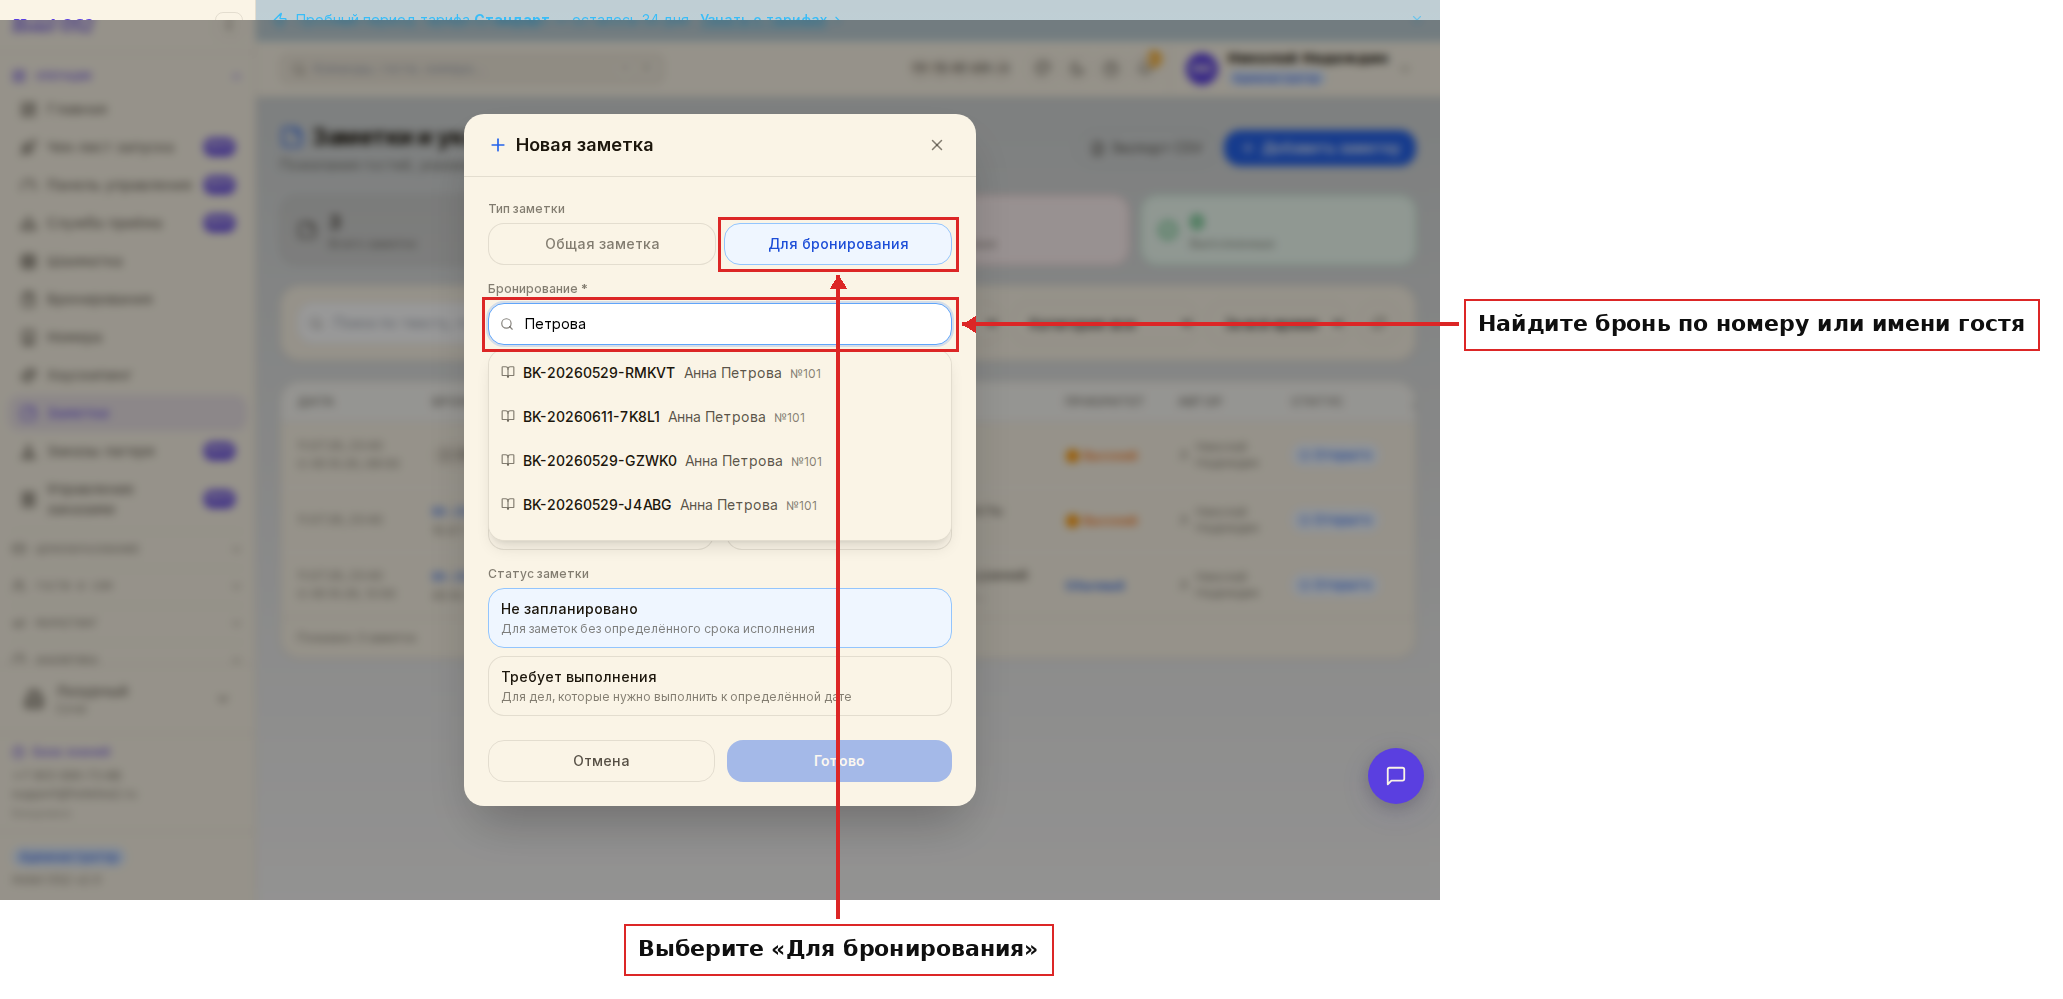Select the Для бронирования note type
The image size is (2063, 999).
pos(838,244)
